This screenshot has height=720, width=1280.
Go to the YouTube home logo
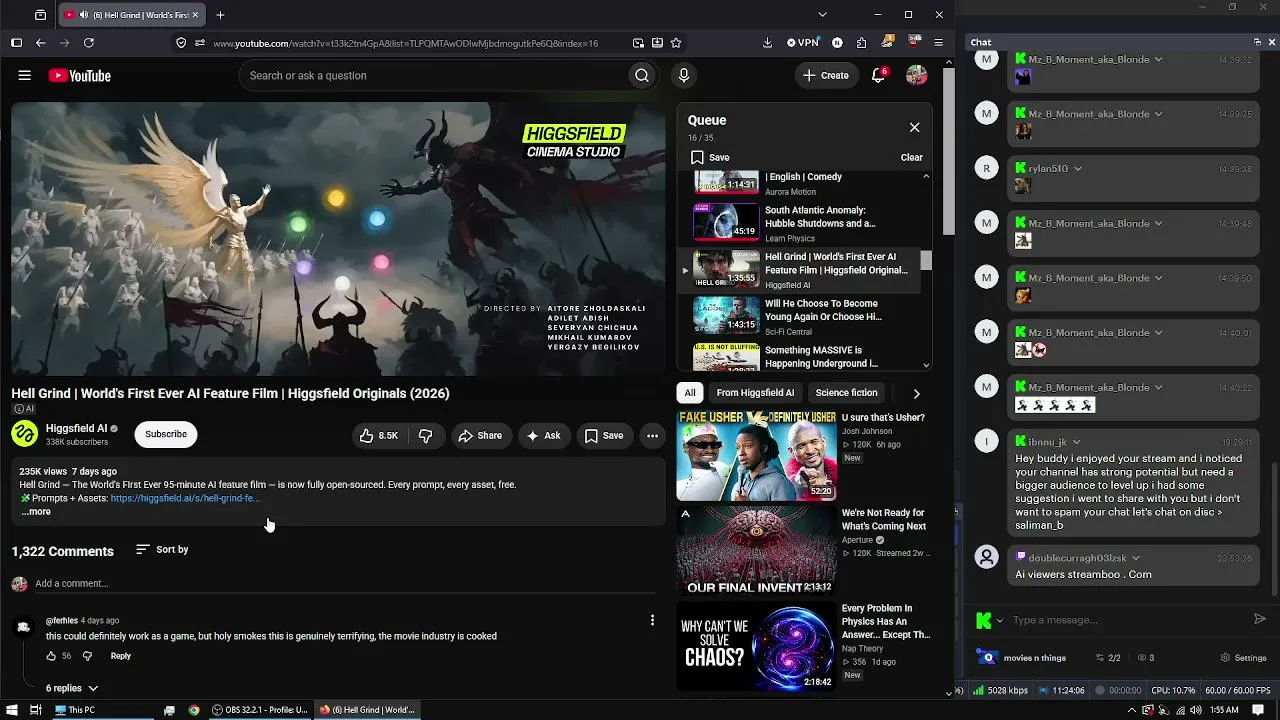pos(79,76)
